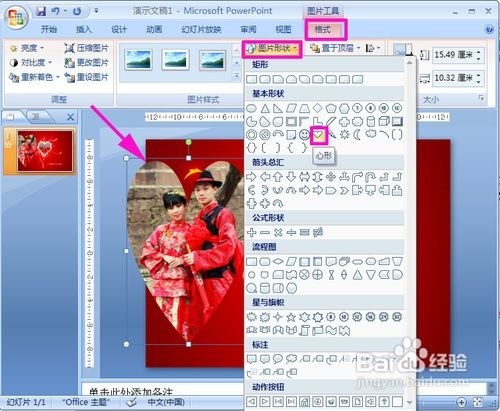This screenshot has width=500, height=411.
Task: Open the 审阅 tab
Action: click(x=248, y=29)
